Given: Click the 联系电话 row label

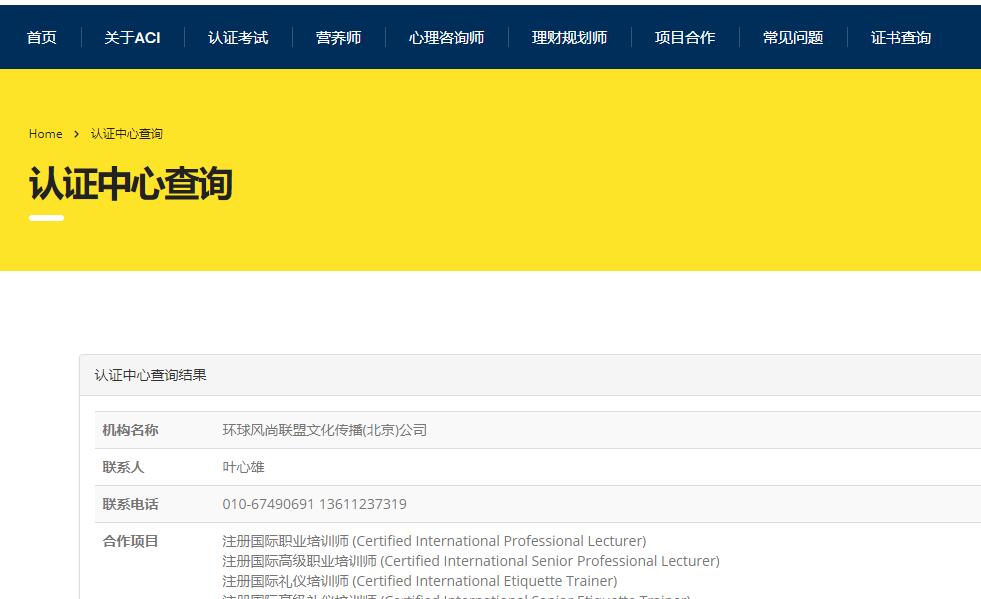Looking at the screenshot, I should click(x=130, y=504).
